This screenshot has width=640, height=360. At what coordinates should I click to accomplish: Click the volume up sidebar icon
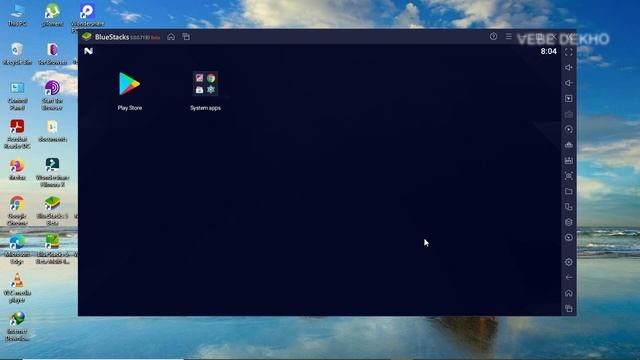(x=569, y=67)
